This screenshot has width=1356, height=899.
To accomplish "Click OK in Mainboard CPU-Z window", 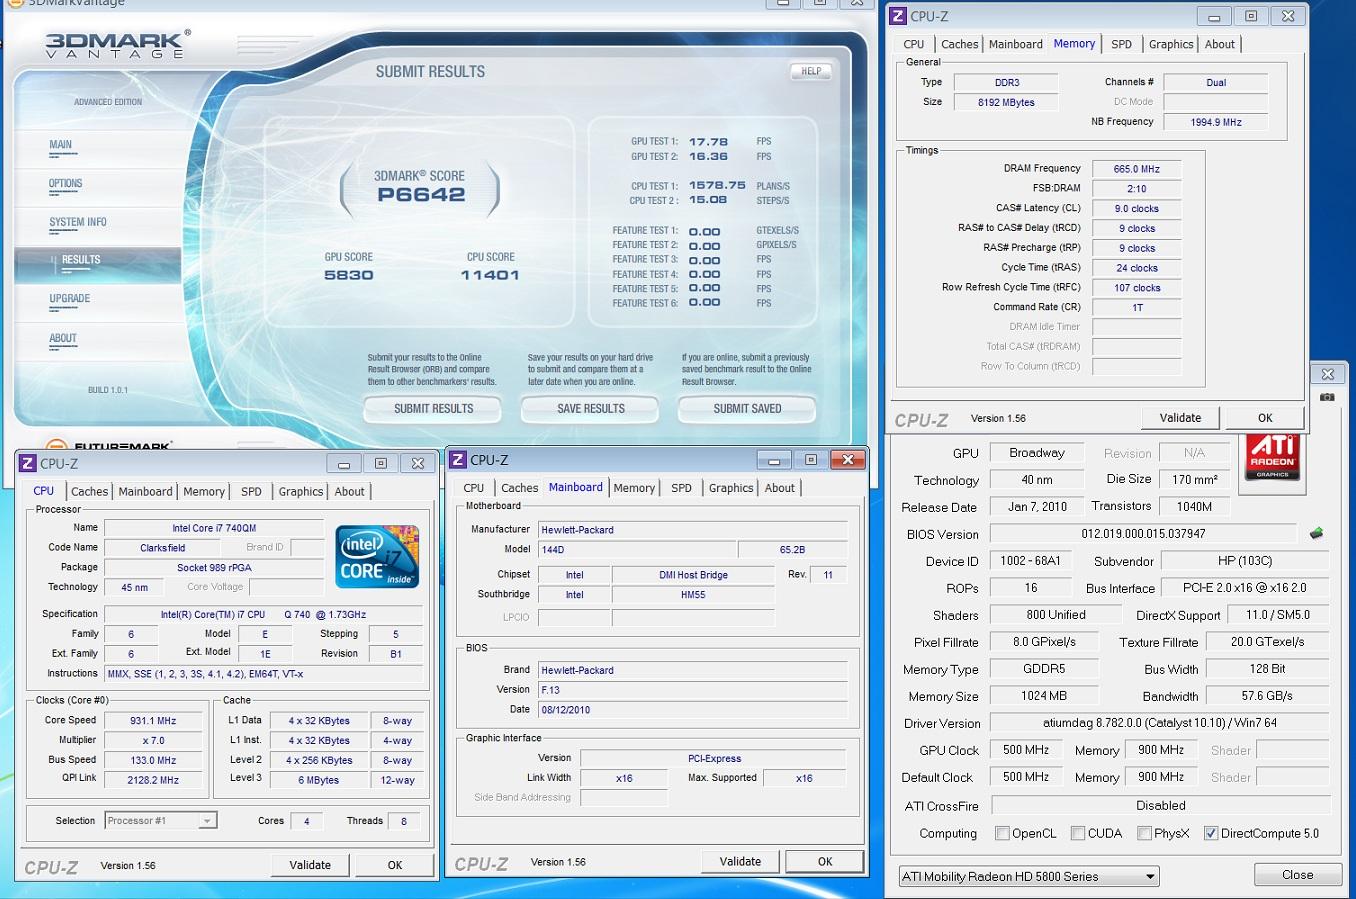I will coord(825,861).
